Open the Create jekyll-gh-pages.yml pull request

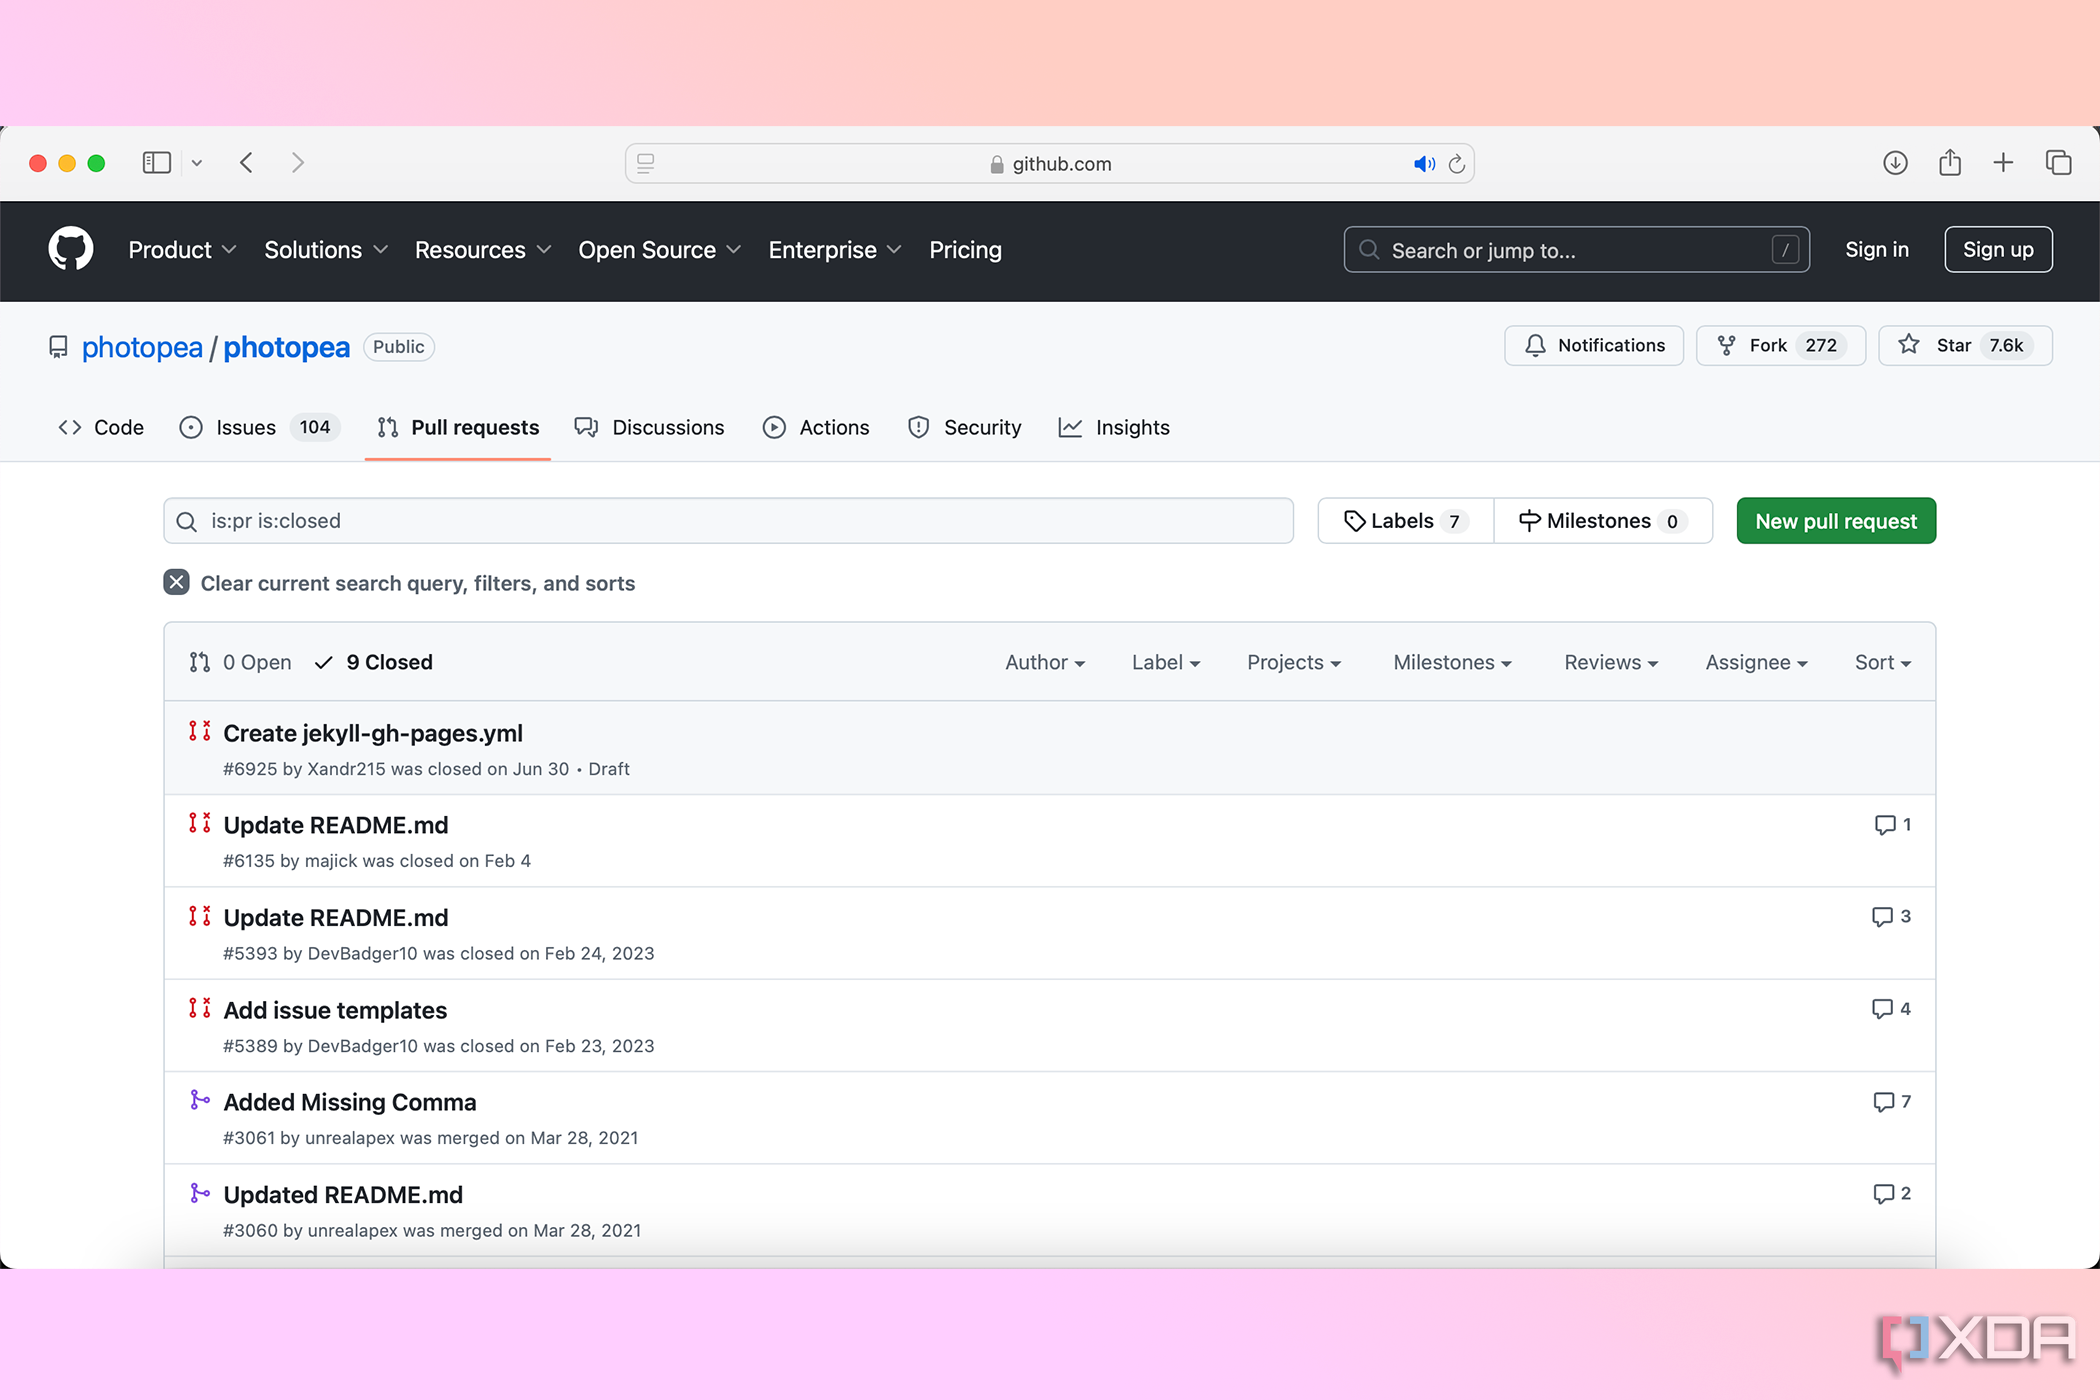(x=370, y=733)
